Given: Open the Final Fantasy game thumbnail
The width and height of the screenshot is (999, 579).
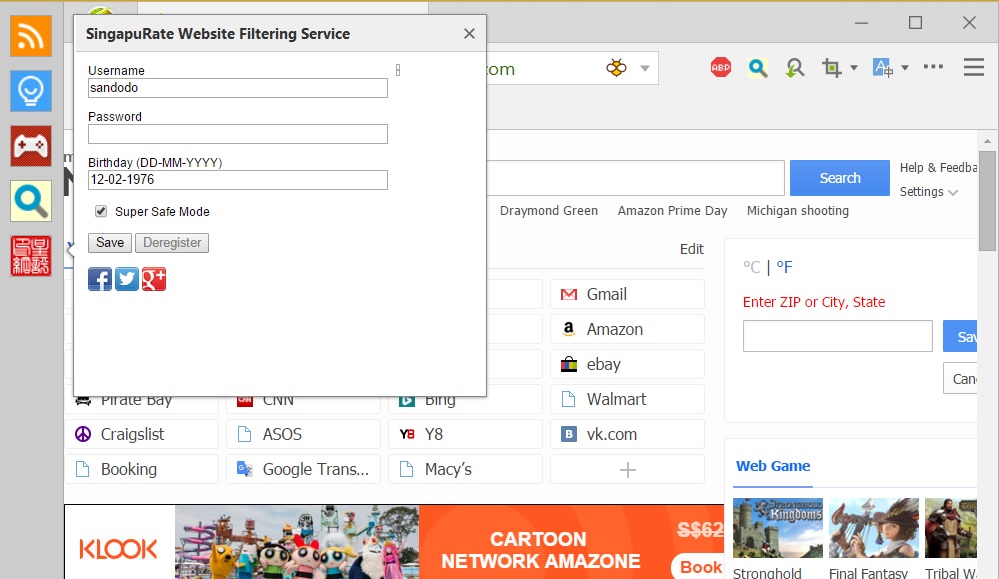Looking at the screenshot, I should tap(874, 528).
